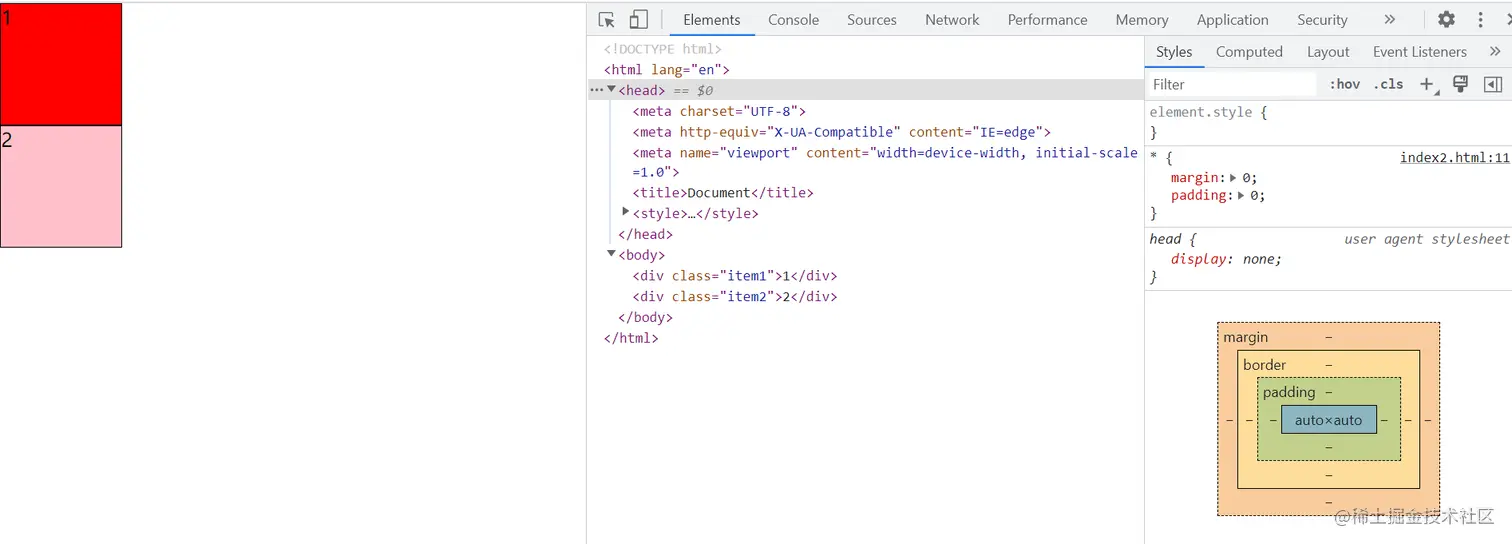Select the DOCTYPE html line
1512x544 pixels.
coord(662,49)
